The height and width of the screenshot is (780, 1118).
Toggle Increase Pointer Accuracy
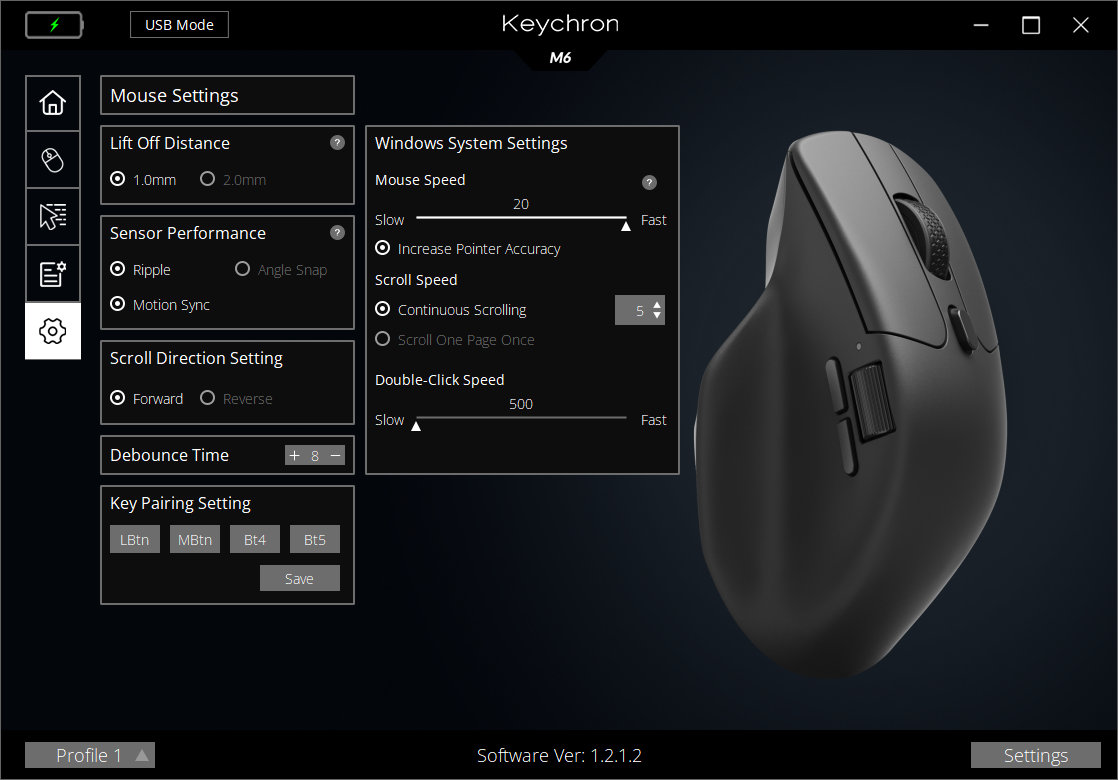[382, 249]
